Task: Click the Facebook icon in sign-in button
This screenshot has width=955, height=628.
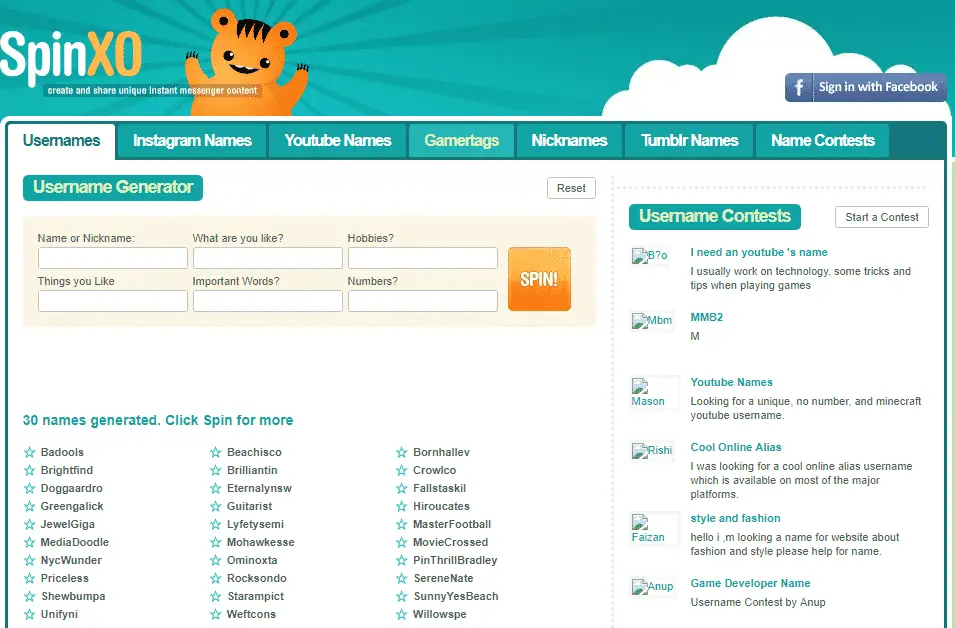Action: point(799,87)
